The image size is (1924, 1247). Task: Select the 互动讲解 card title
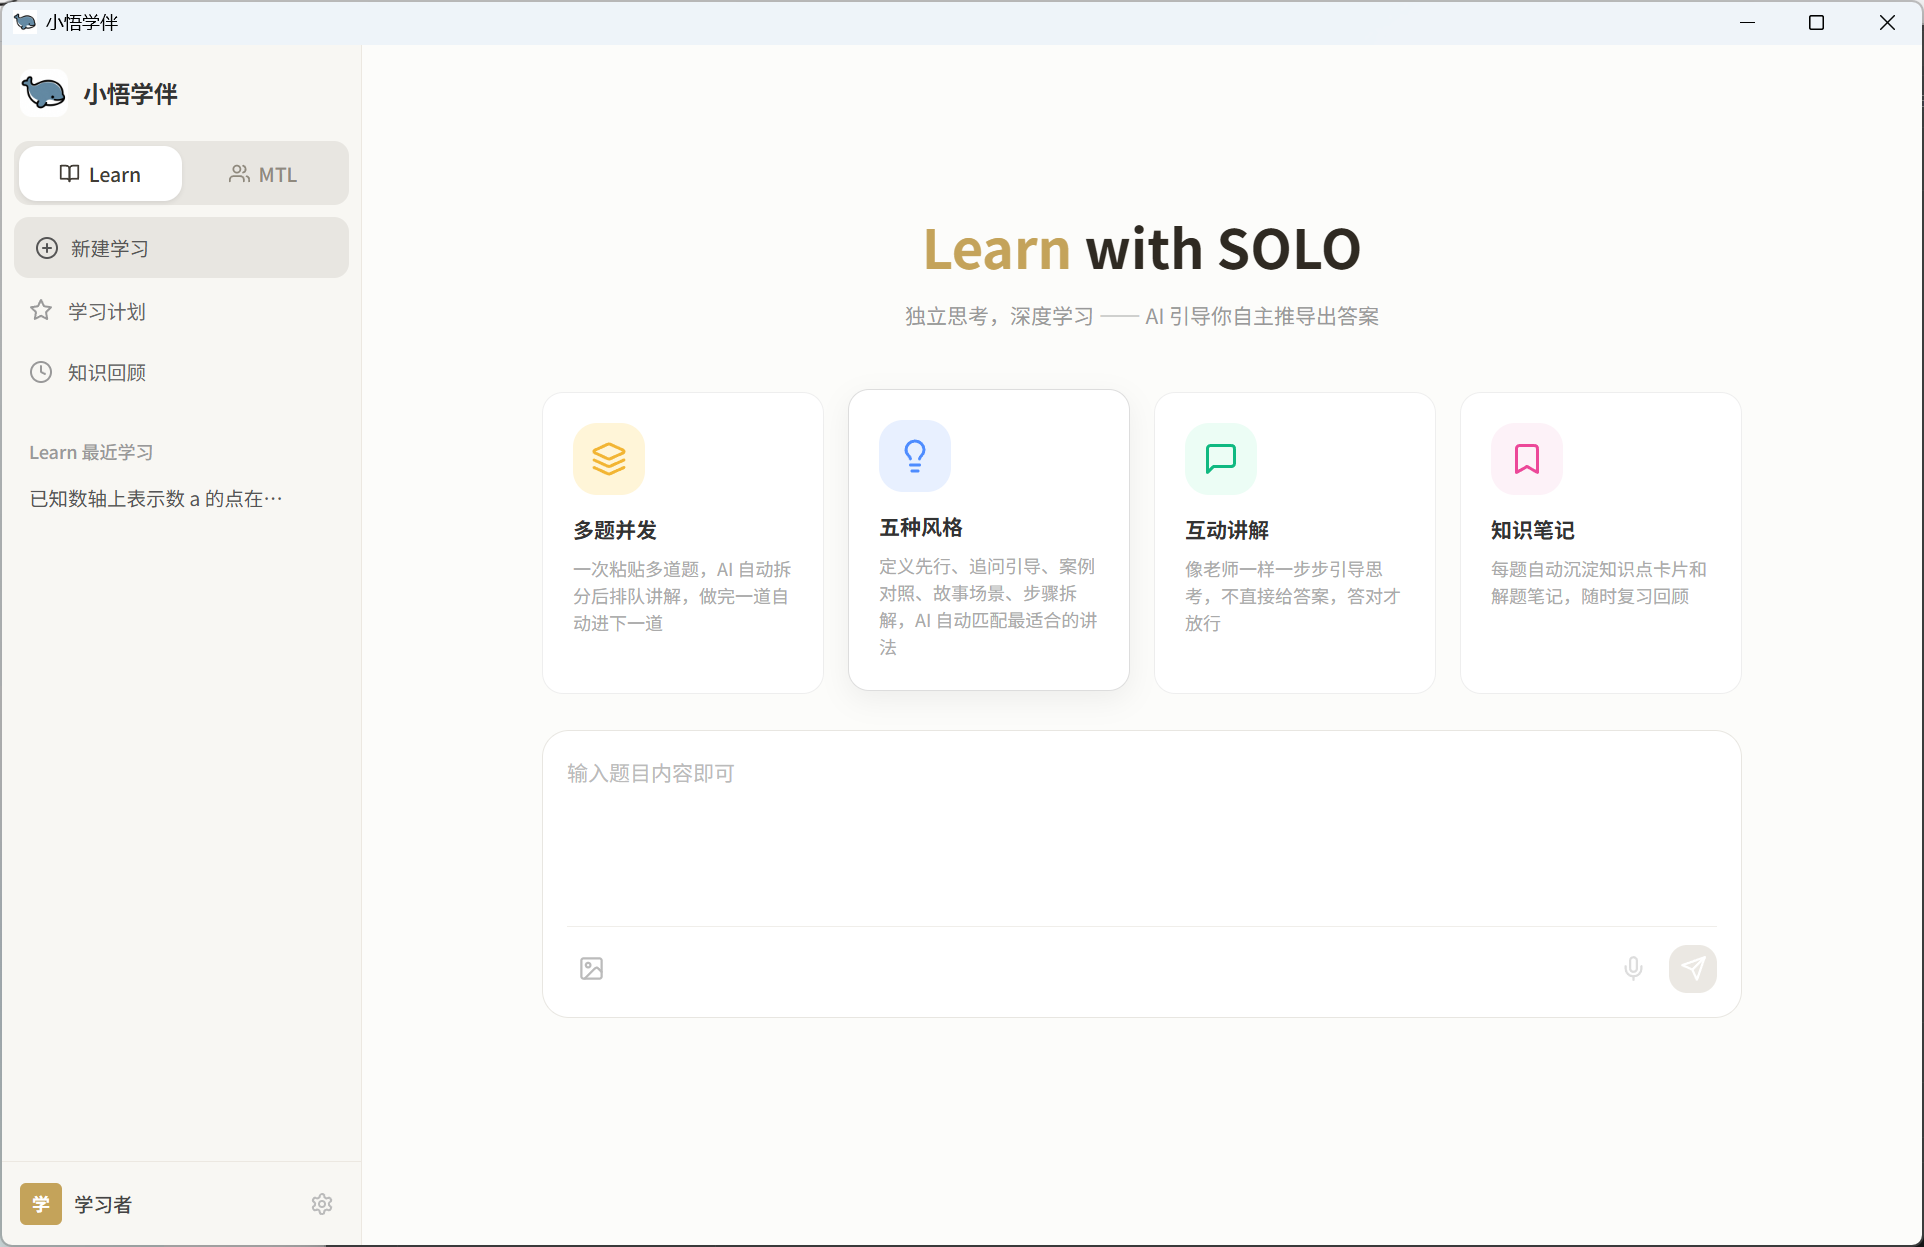point(1227,530)
